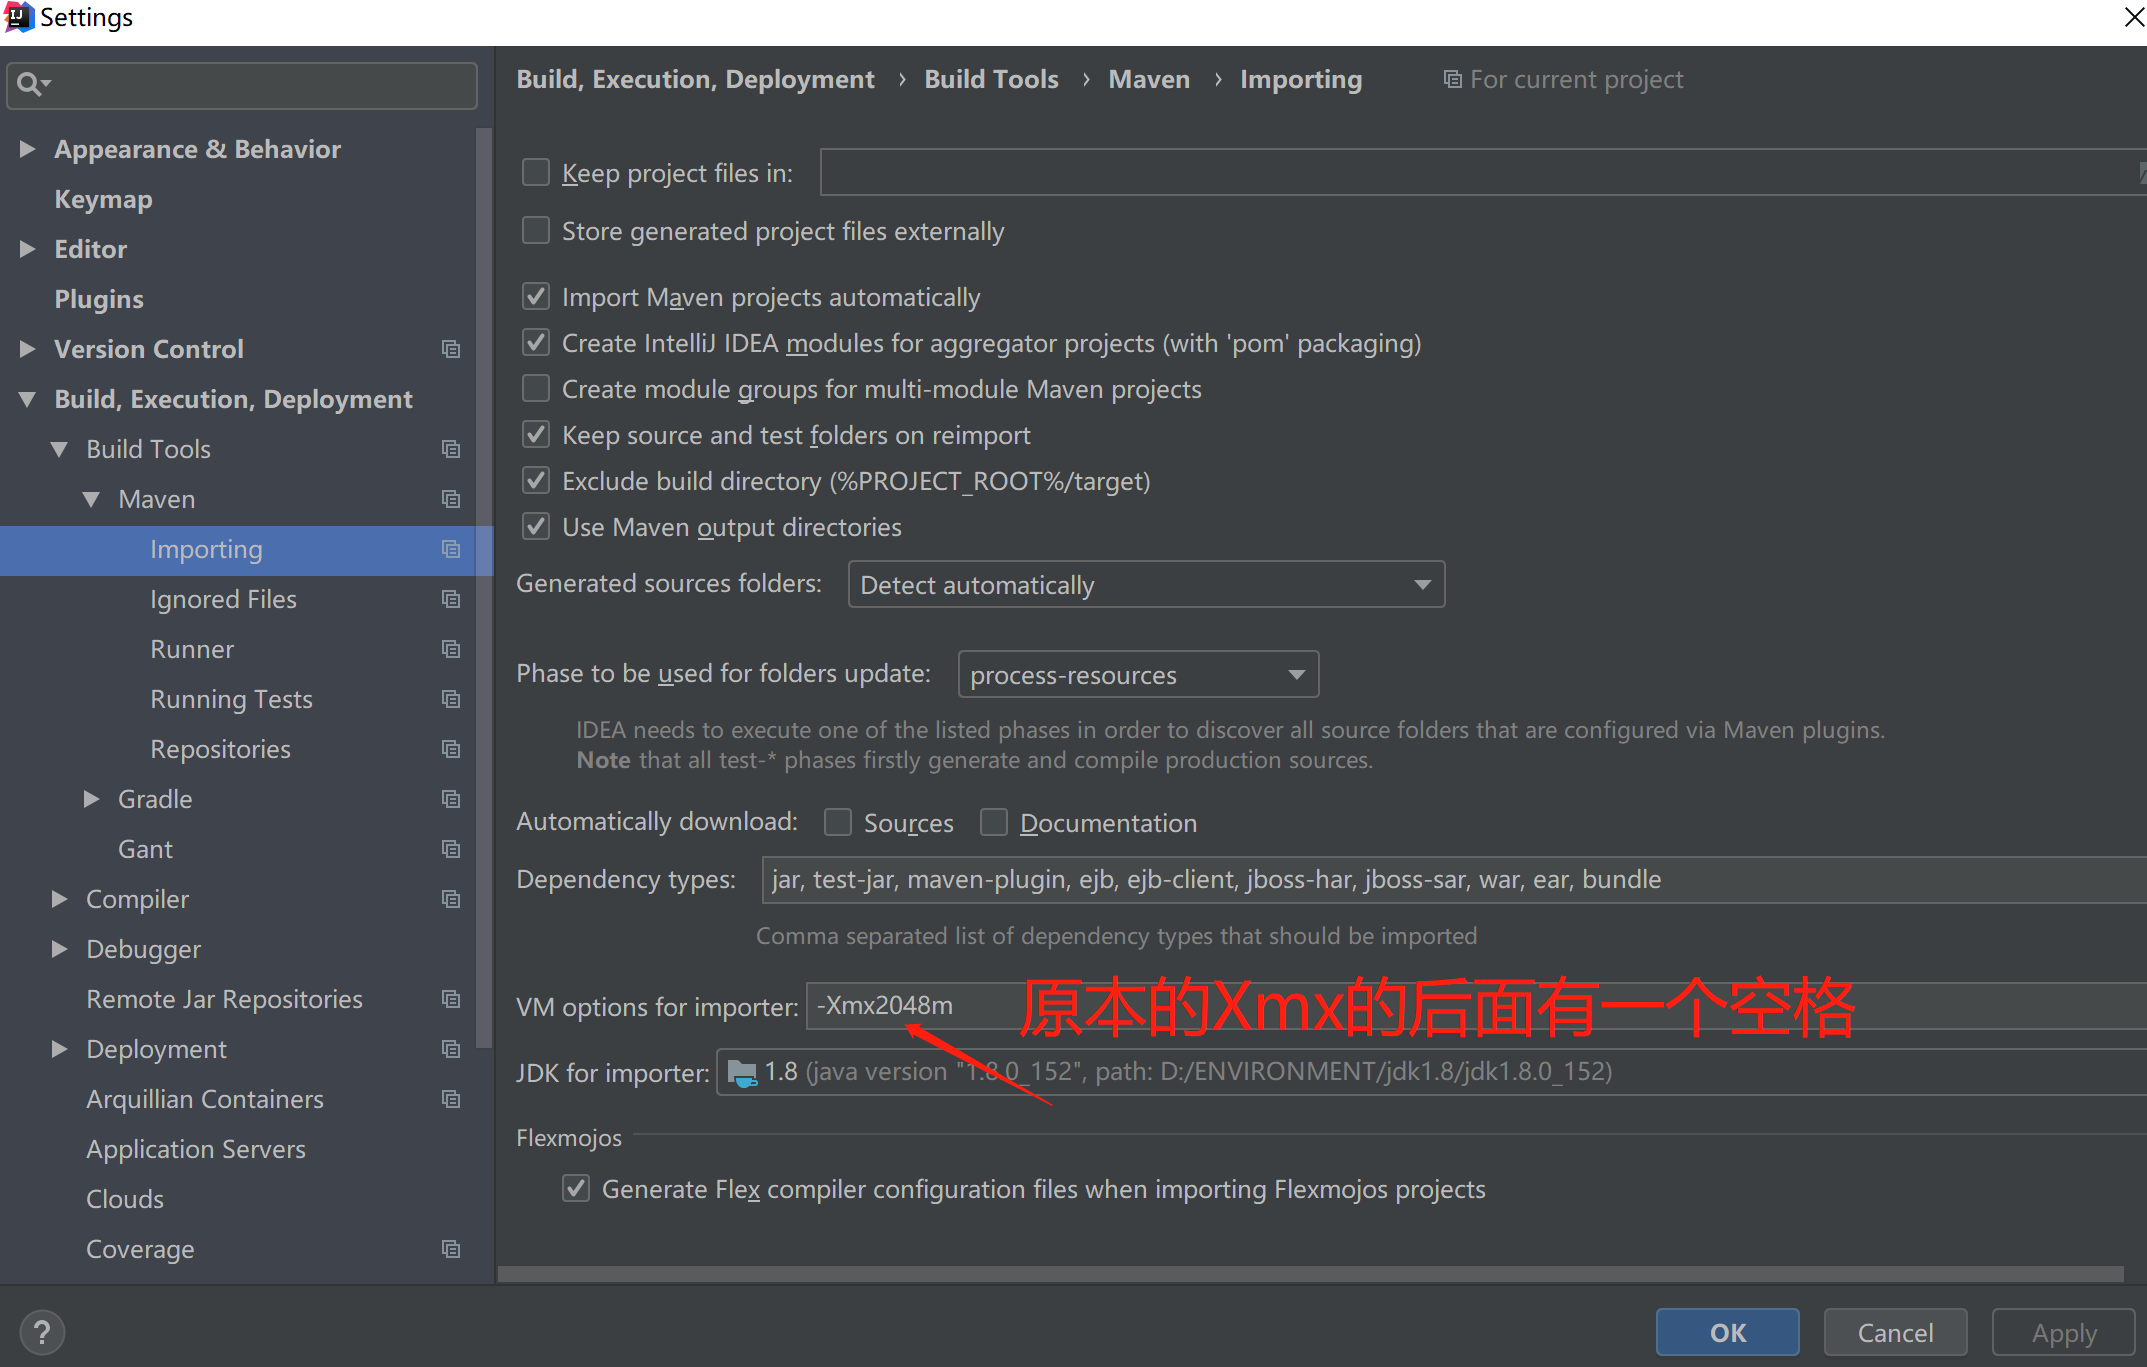This screenshot has width=2147, height=1367.
Task: Open the process-resources phase dropdown
Action: pyautogui.click(x=1137, y=675)
